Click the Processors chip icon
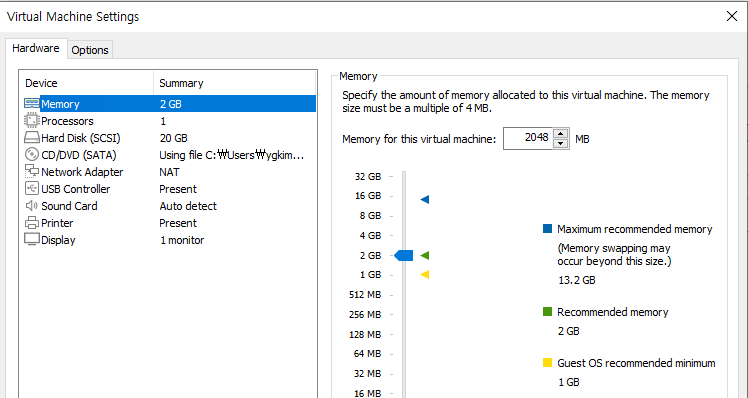 point(32,121)
